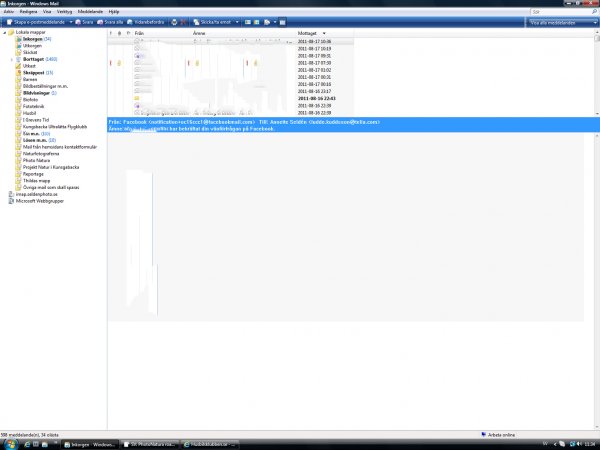This screenshot has width=600, height=450.
Task: Select the Borttaget deleted items folder
Action: coord(33,59)
